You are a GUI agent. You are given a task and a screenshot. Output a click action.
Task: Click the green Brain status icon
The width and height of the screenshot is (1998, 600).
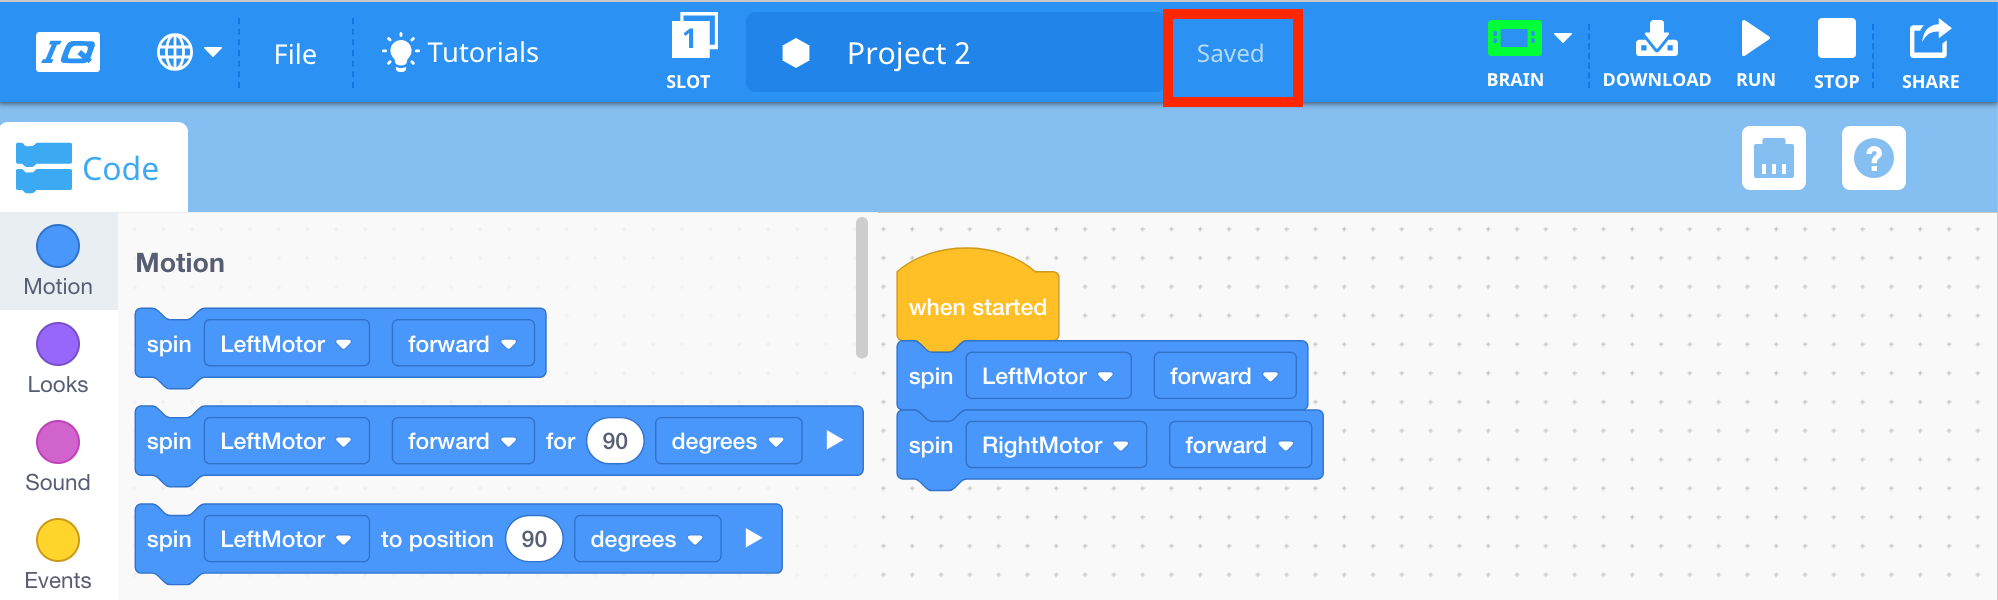[1514, 40]
